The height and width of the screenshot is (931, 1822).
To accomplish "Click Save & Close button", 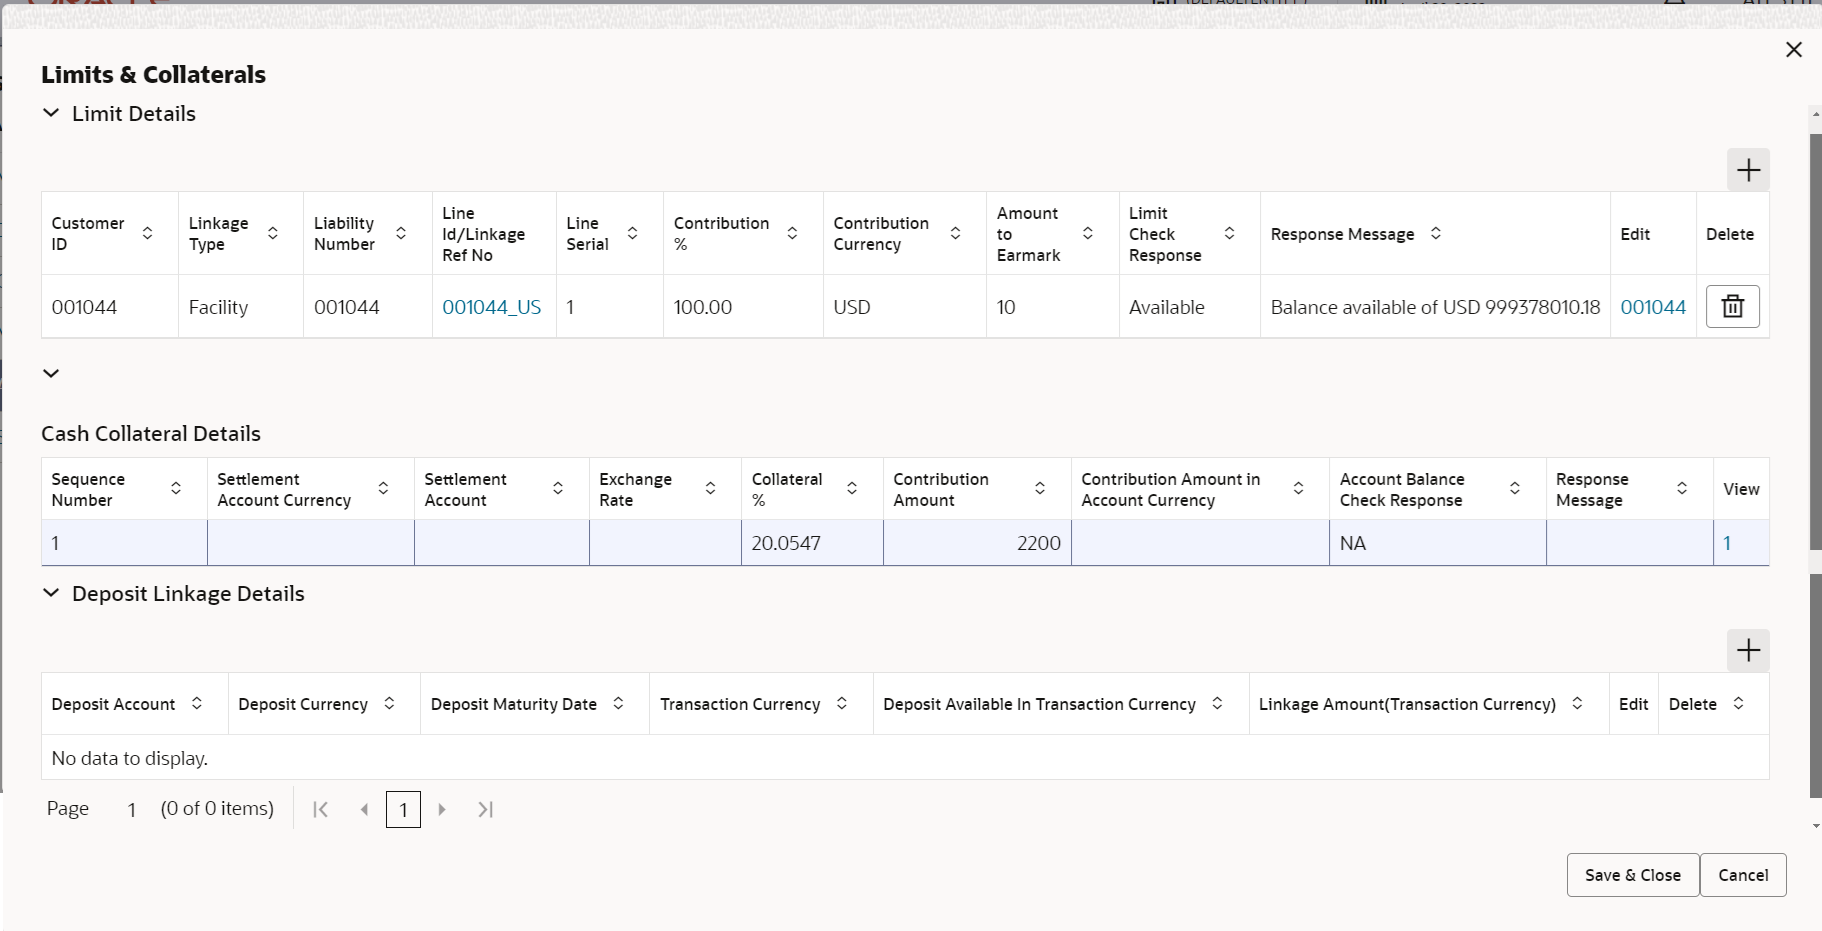I will click(x=1633, y=875).
